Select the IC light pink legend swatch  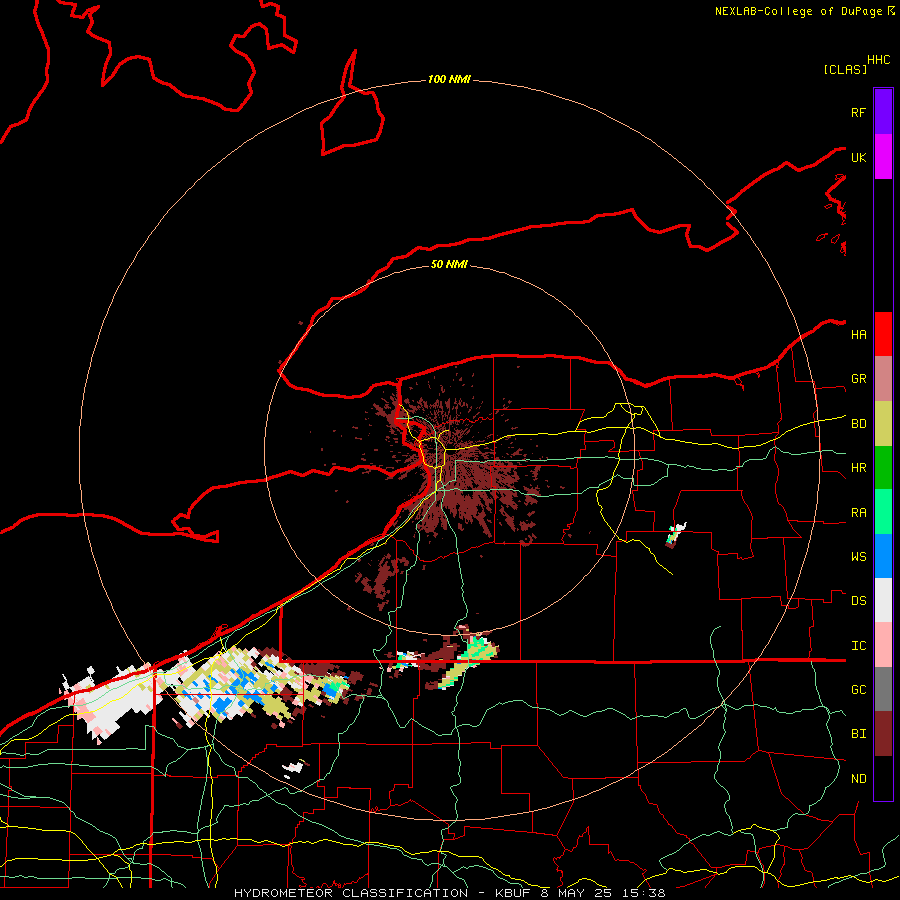pyautogui.click(x=883, y=645)
